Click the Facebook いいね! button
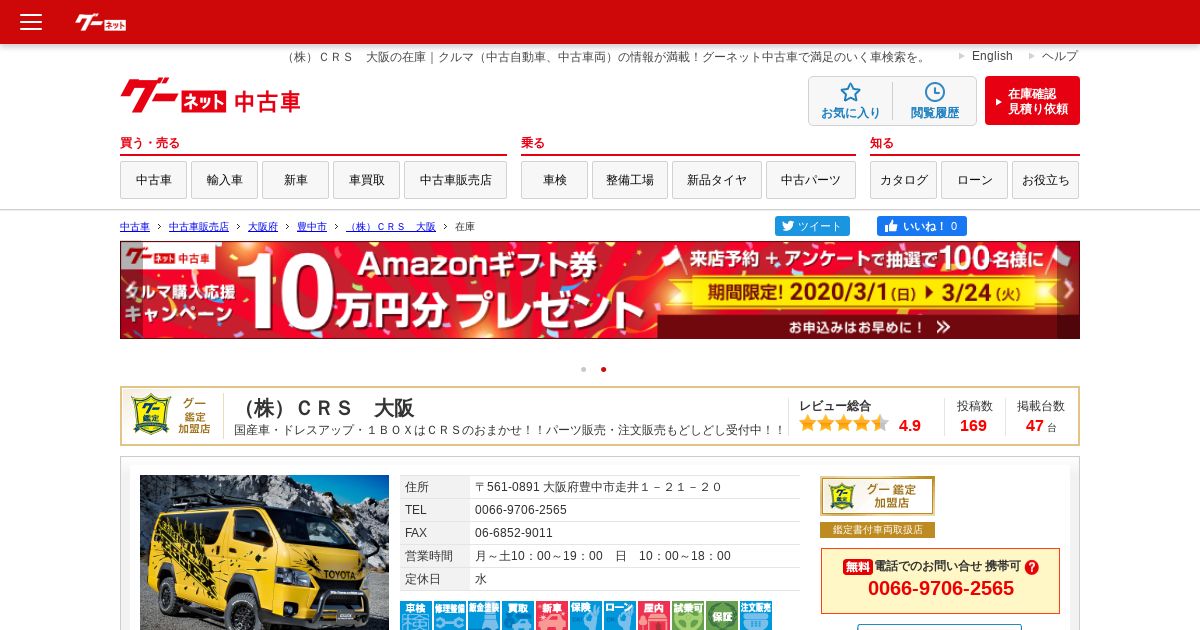The width and height of the screenshot is (1200, 630). coord(922,226)
